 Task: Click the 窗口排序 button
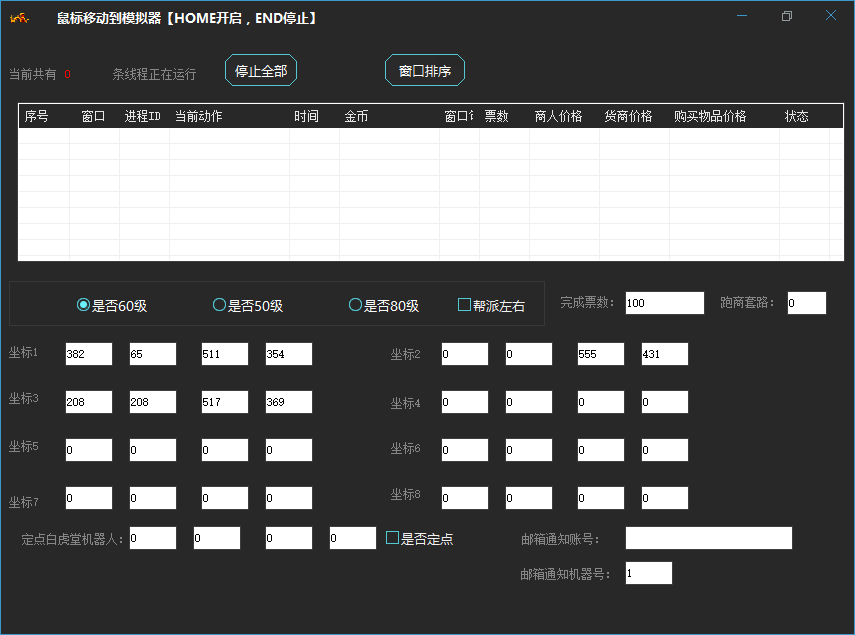(x=425, y=71)
